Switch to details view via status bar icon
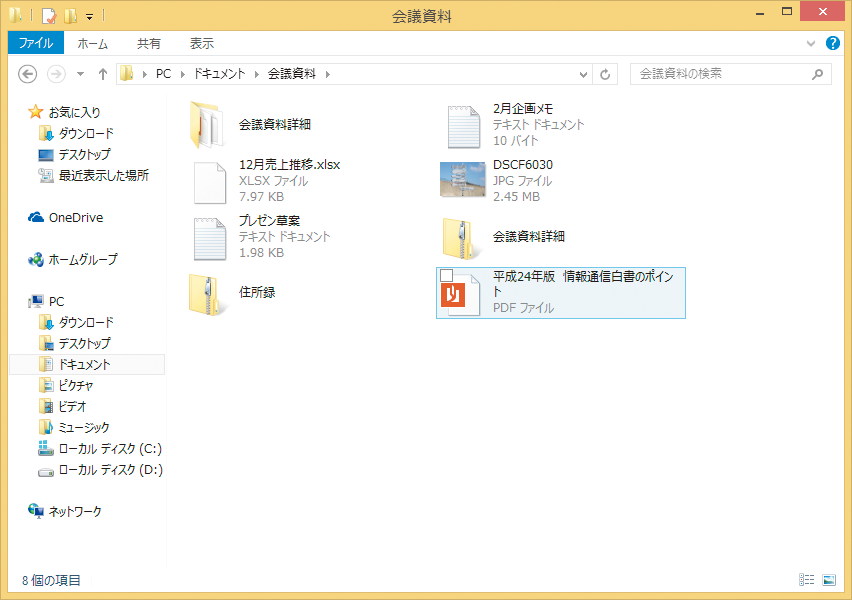 point(806,580)
